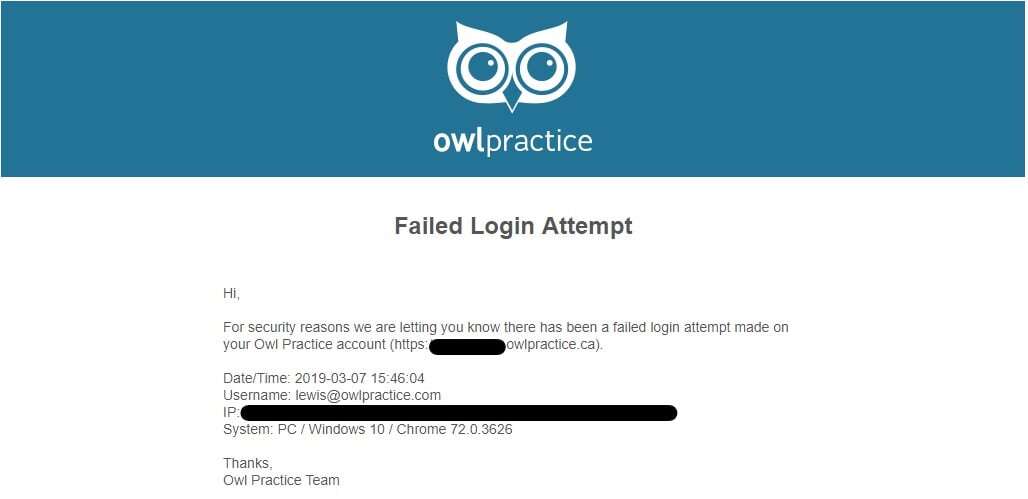Click the owlpractice wordmark text
Viewport: 1028px width, 499px height.
pos(513,141)
